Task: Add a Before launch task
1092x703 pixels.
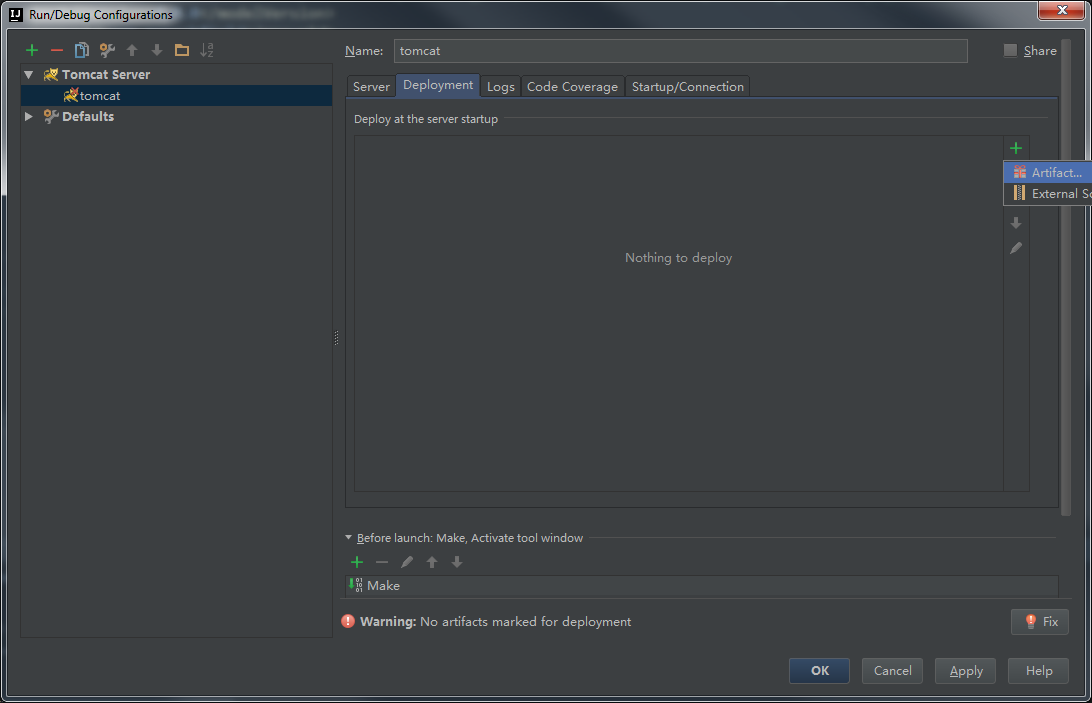Action: 357,562
